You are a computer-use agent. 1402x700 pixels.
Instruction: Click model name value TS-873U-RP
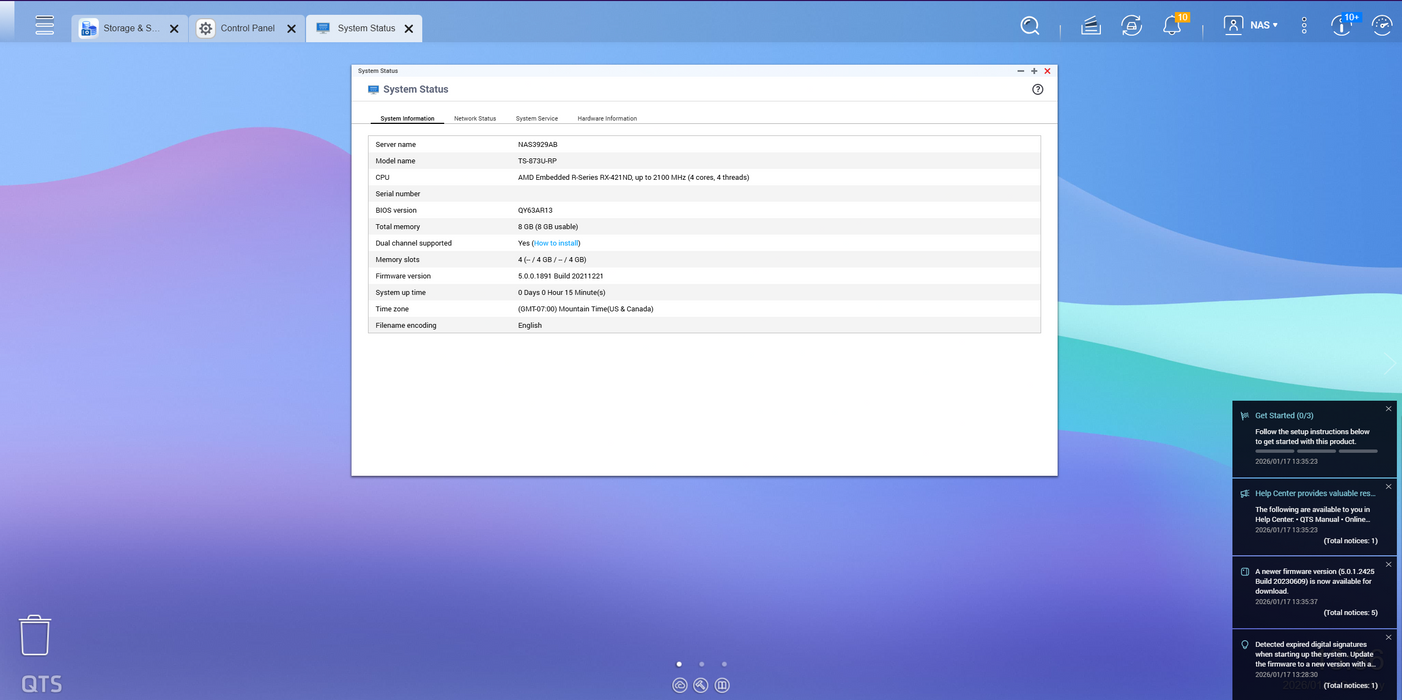pos(537,161)
